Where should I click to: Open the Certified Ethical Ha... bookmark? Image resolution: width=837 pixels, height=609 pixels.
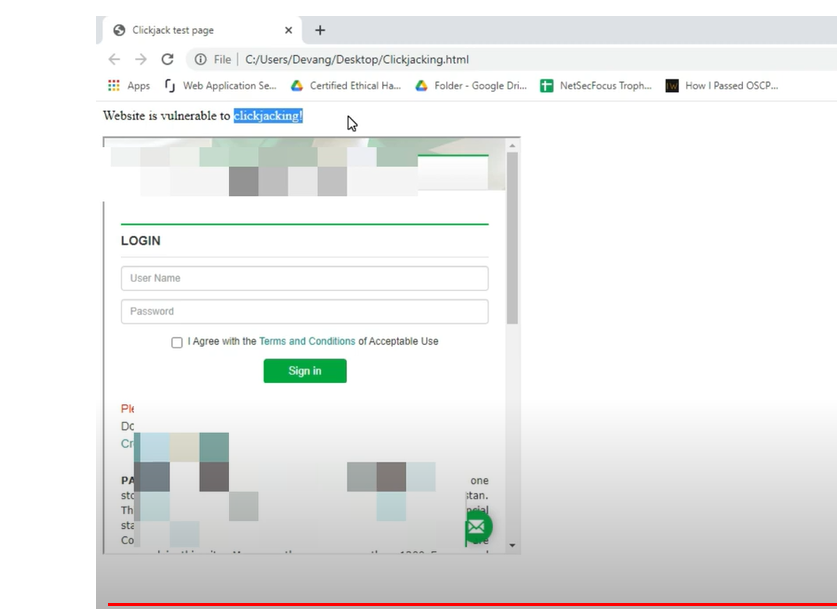point(346,86)
